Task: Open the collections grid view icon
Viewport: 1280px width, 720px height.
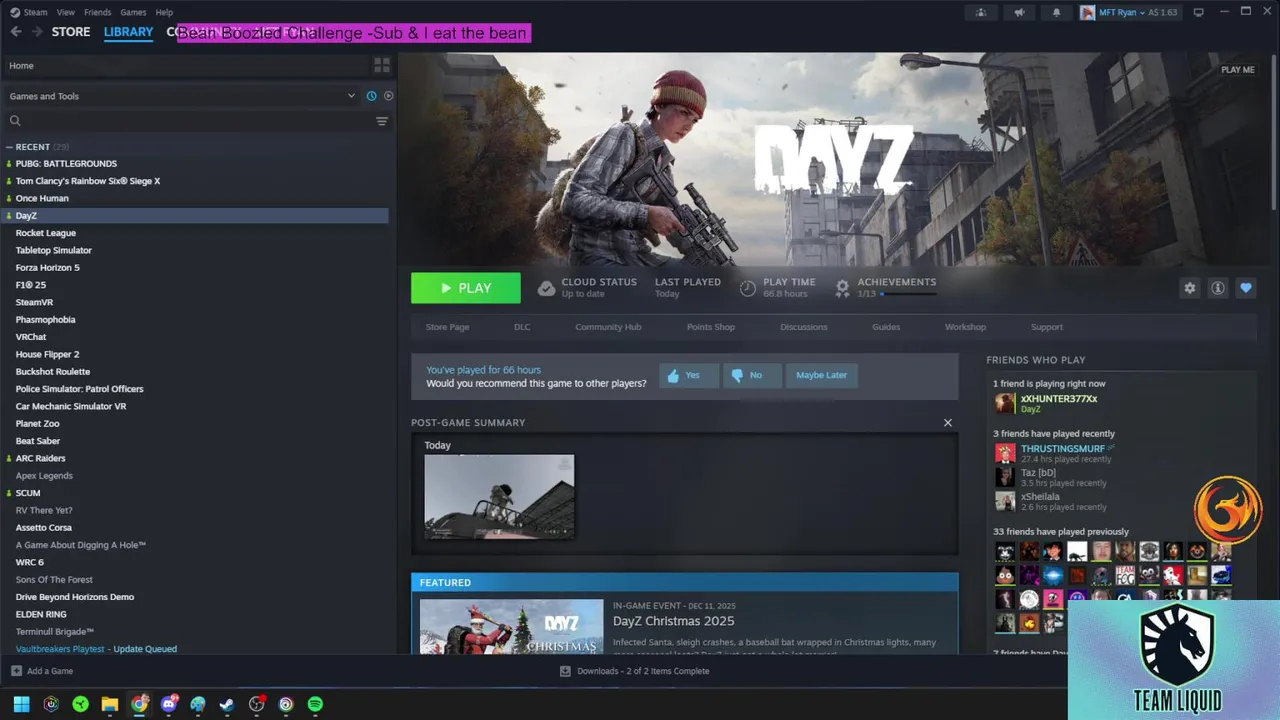Action: tap(382, 65)
